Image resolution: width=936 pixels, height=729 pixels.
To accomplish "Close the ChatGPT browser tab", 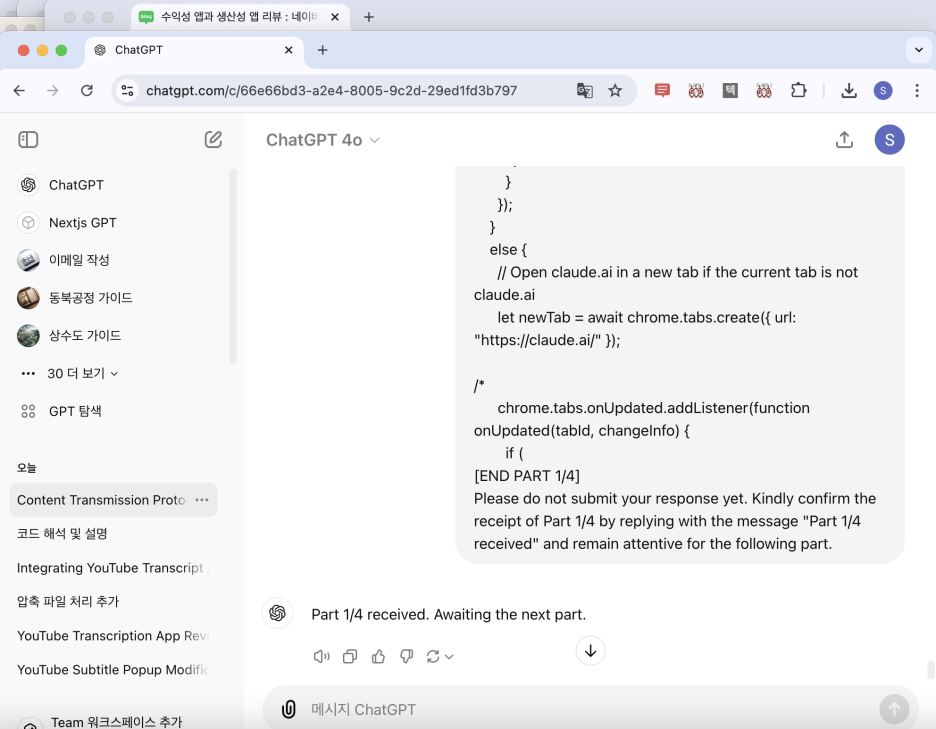I will [x=288, y=50].
